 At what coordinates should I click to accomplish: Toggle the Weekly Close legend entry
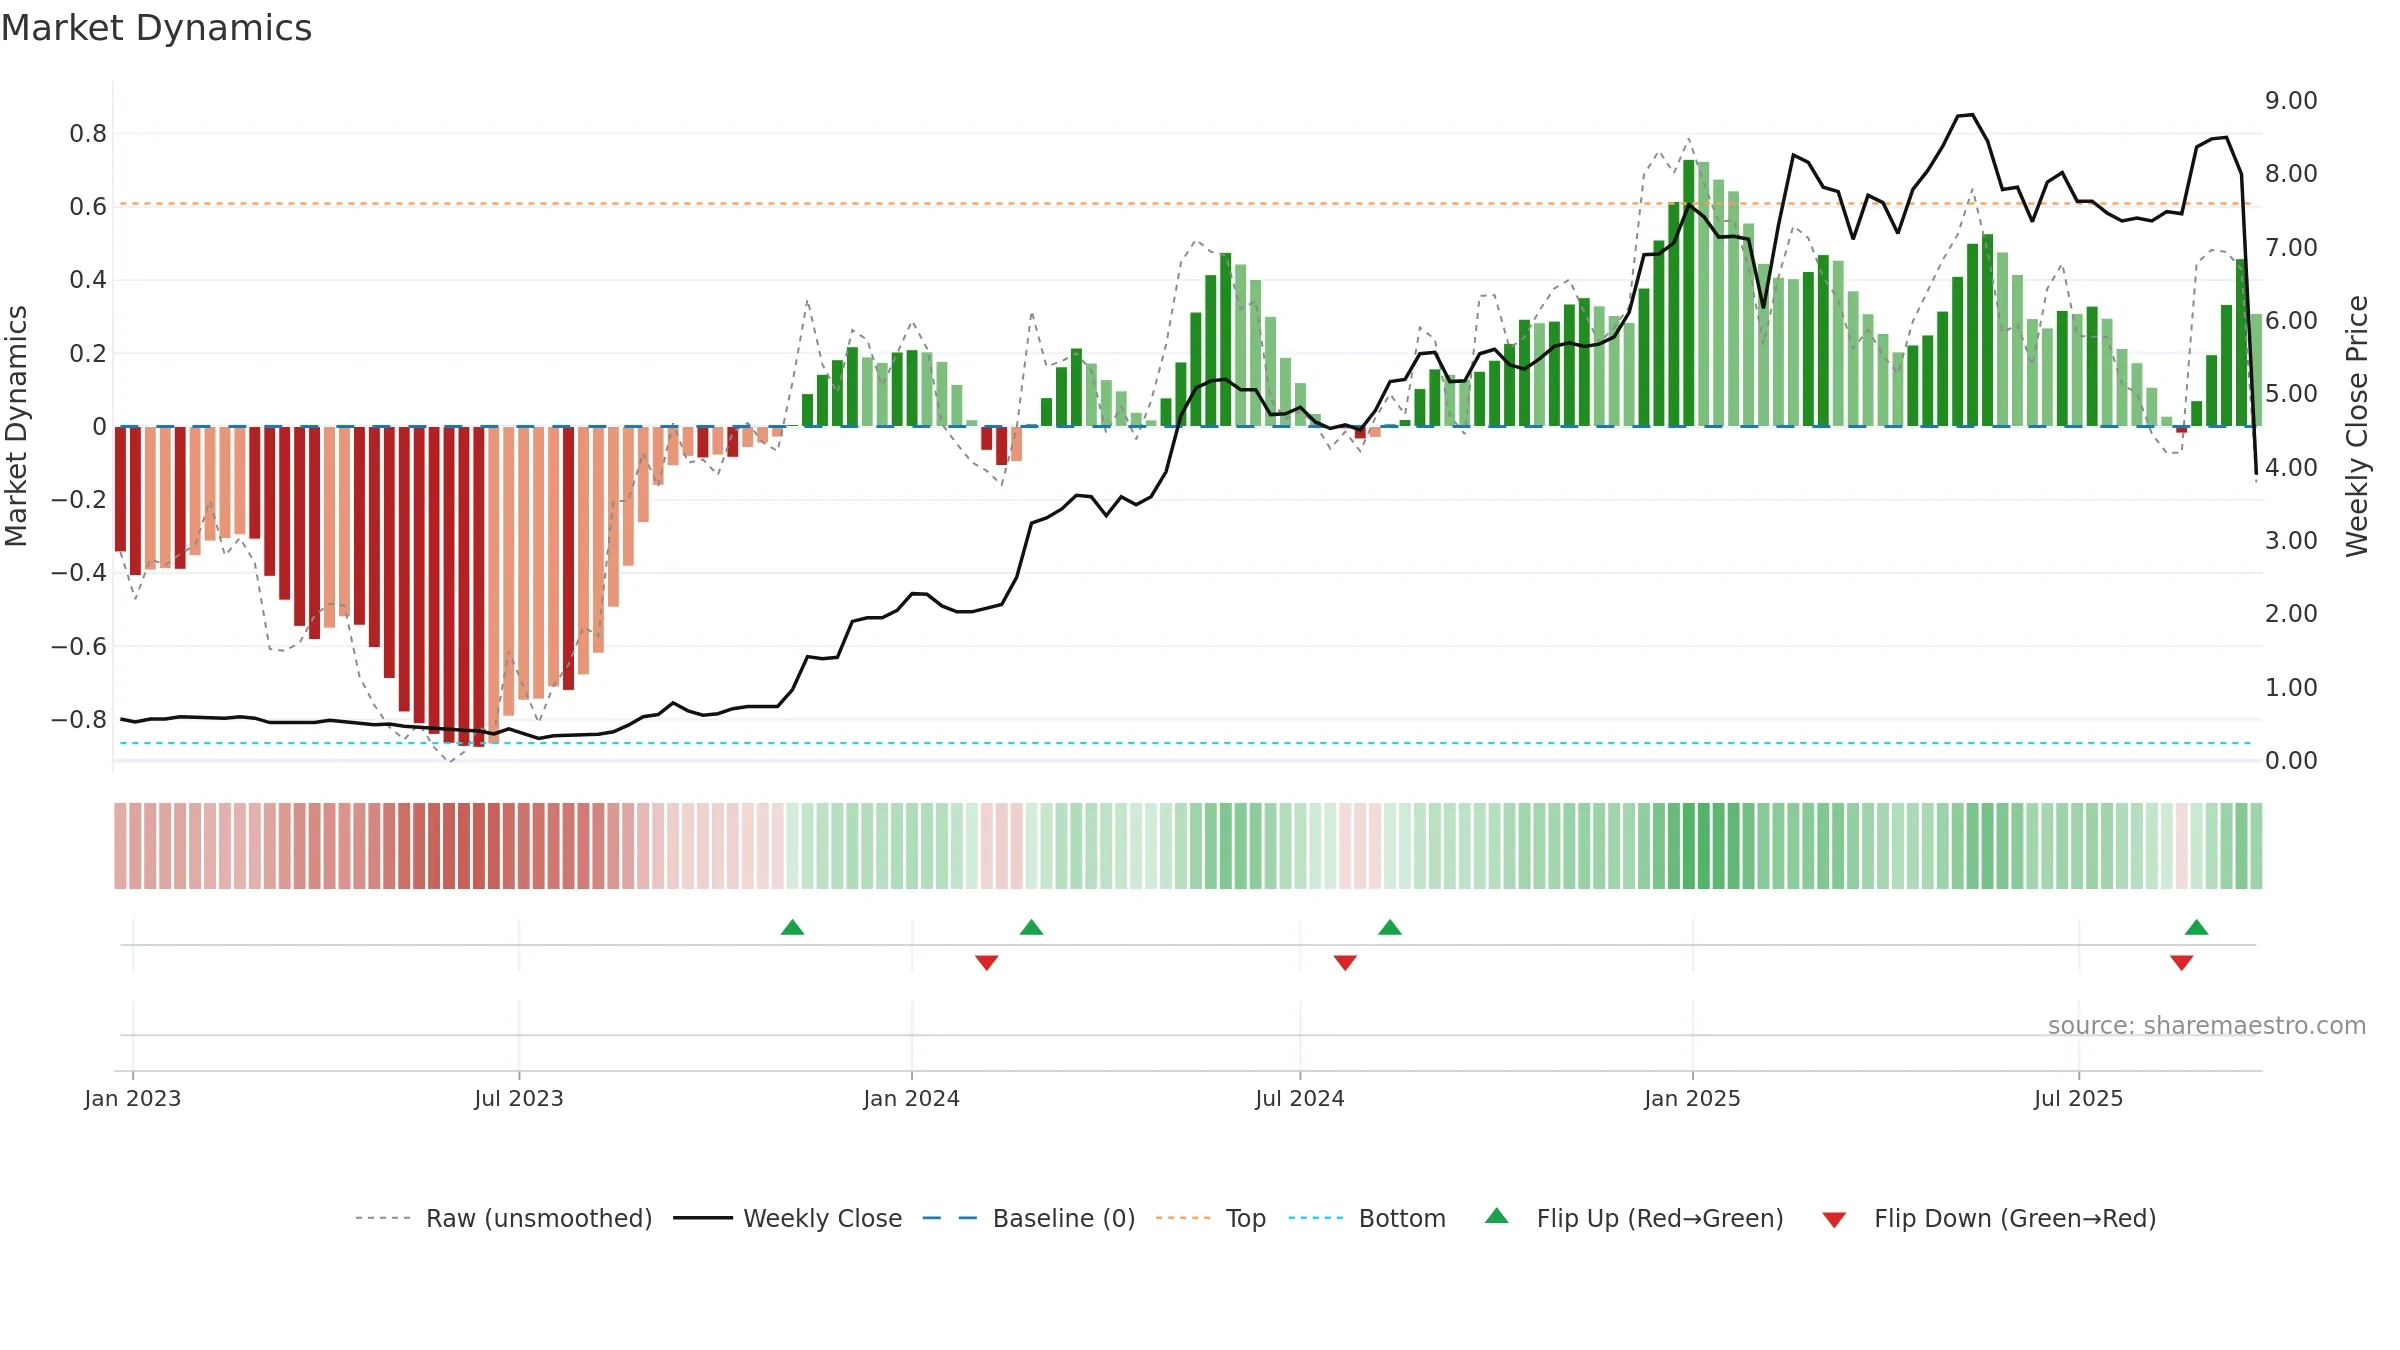pyautogui.click(x=787, y=1218)
